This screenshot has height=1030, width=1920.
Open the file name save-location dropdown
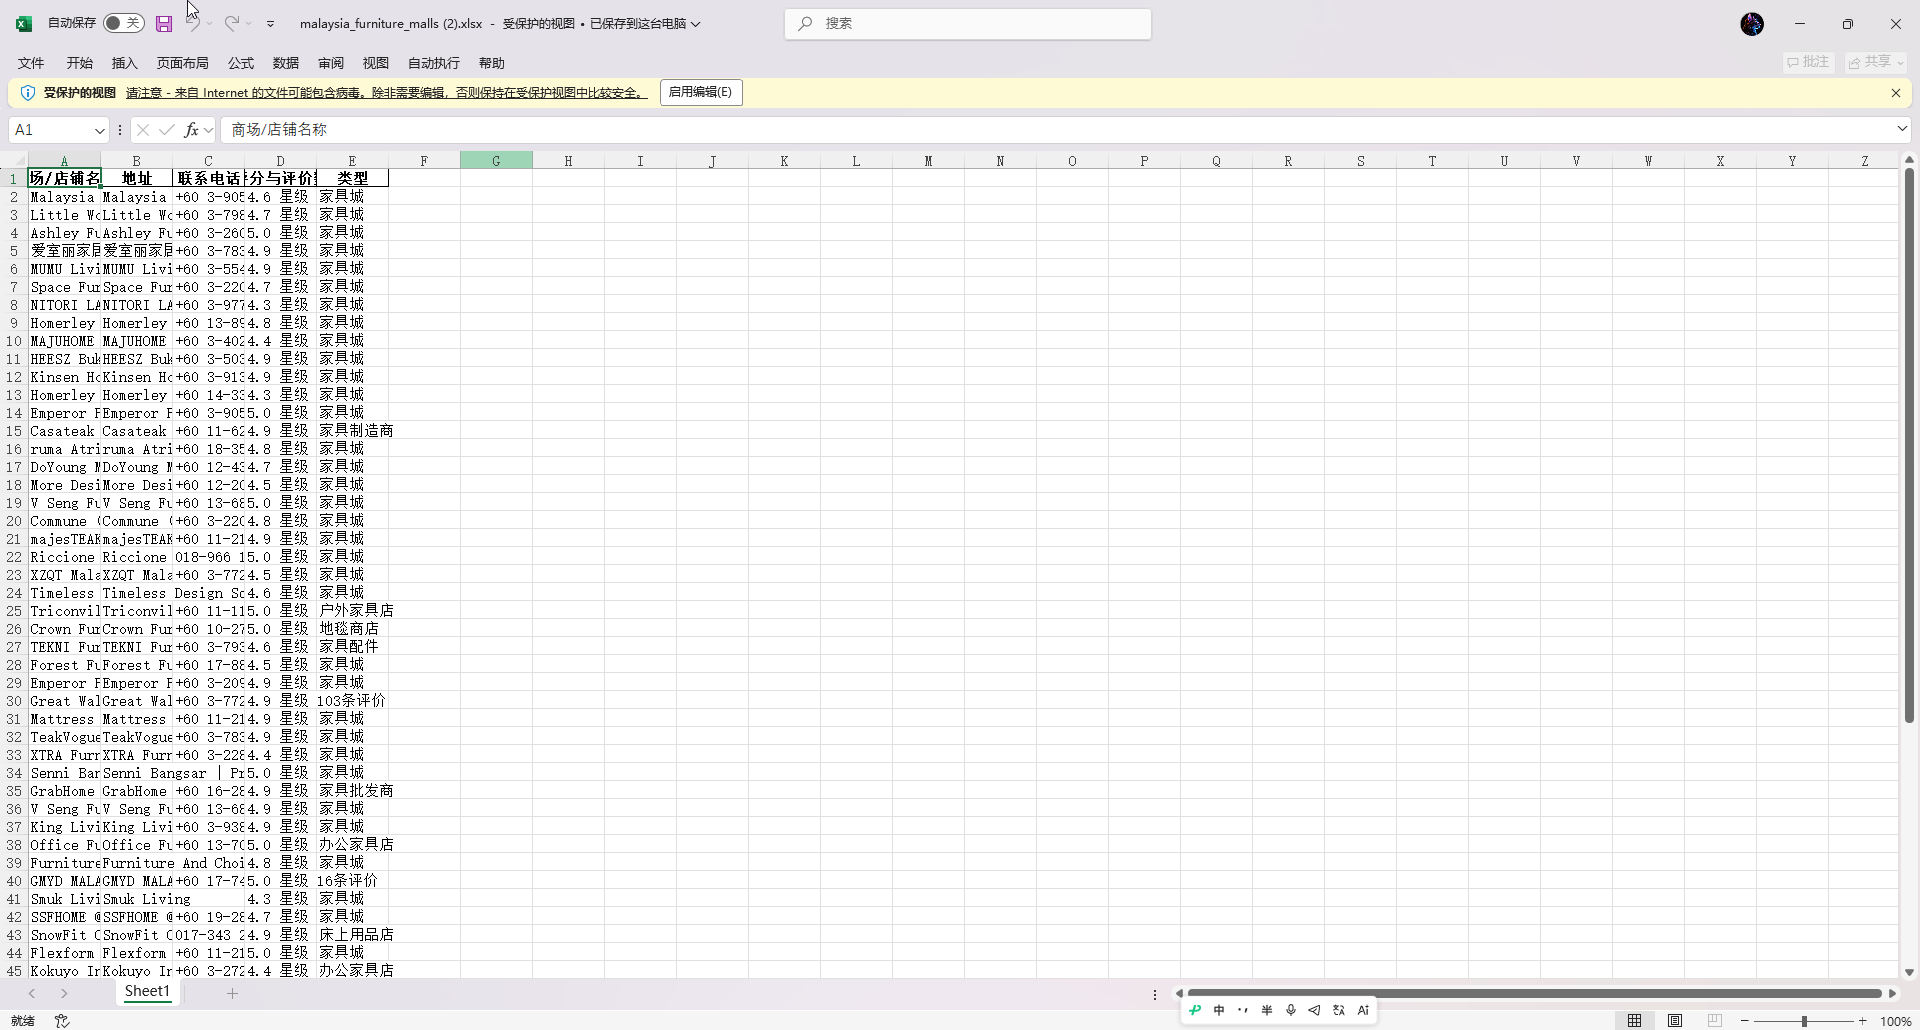coord(696,24)
